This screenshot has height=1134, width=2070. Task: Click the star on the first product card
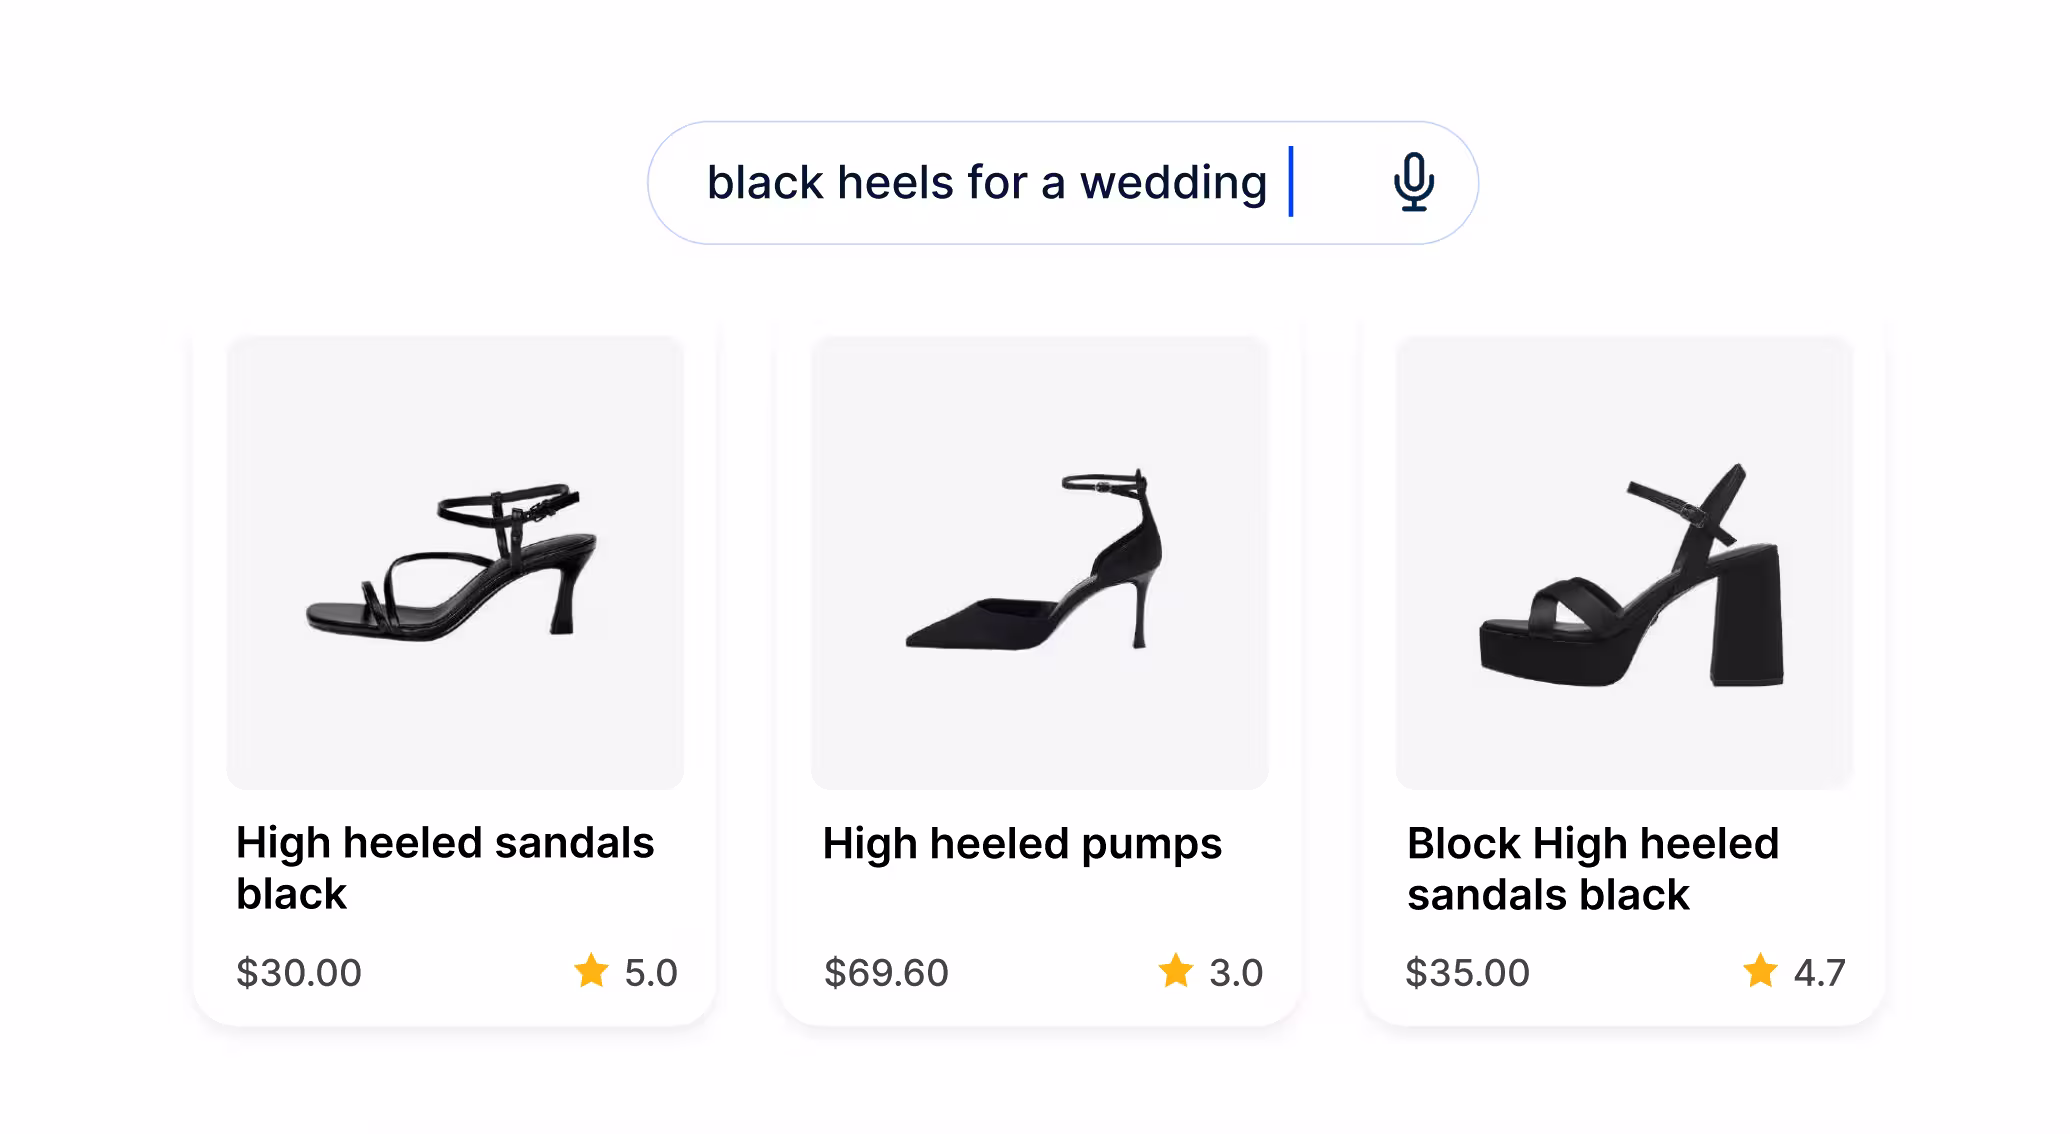pyautogui.click(x=591, y=971)
